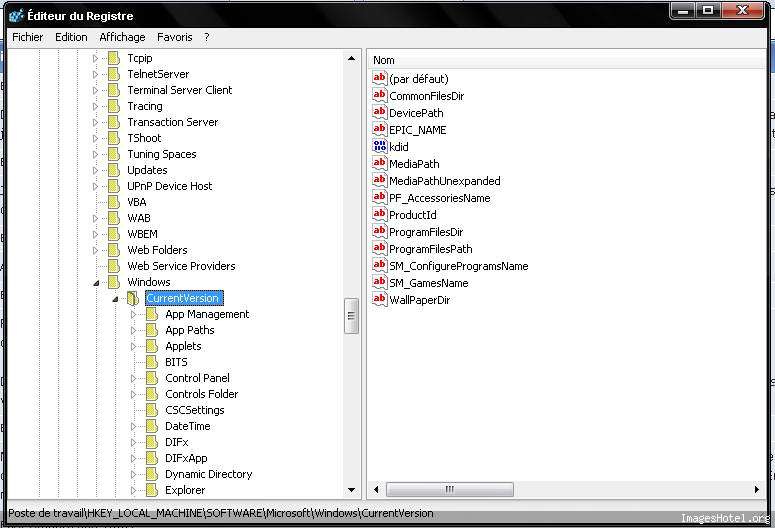
Task: Open the Affichage menu
Action: point(122,37)
